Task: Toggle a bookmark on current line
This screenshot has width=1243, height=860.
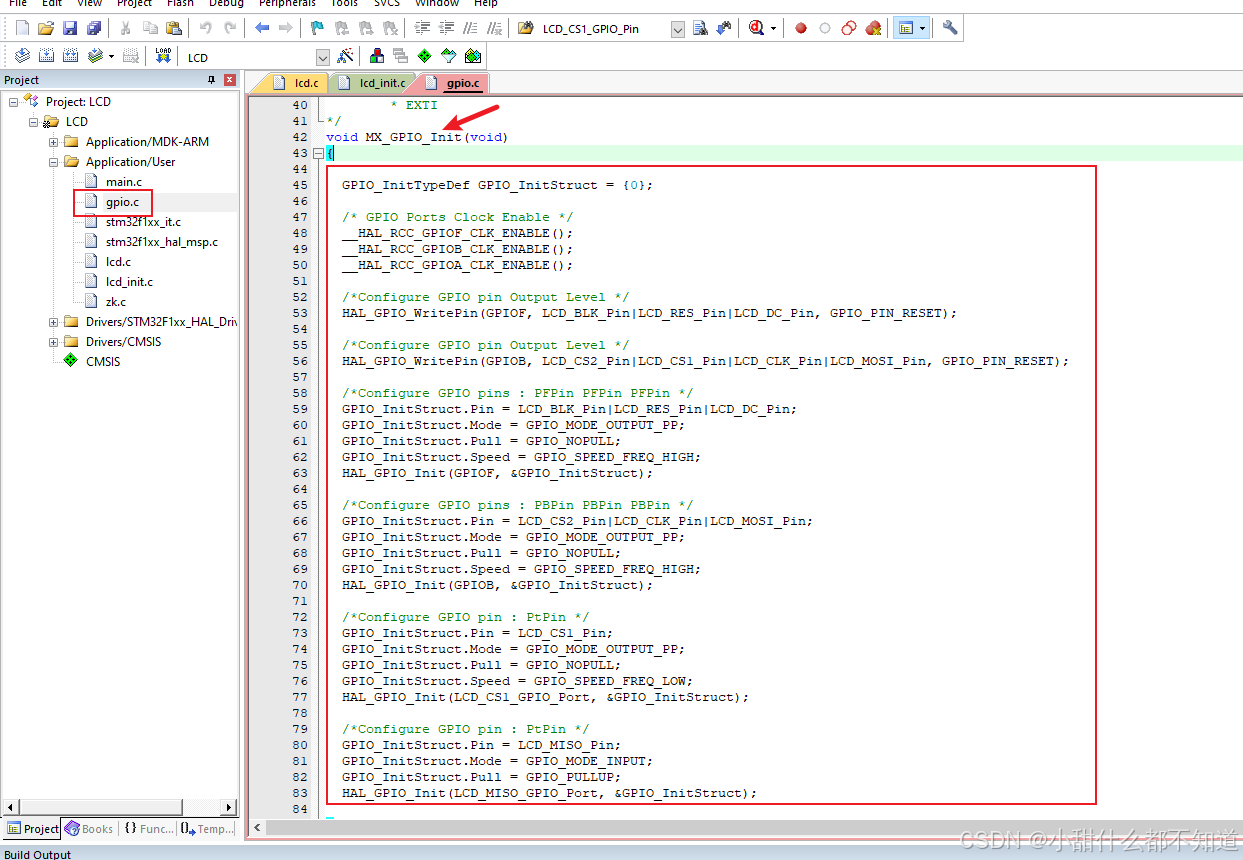Action: (x=317, y=28)
